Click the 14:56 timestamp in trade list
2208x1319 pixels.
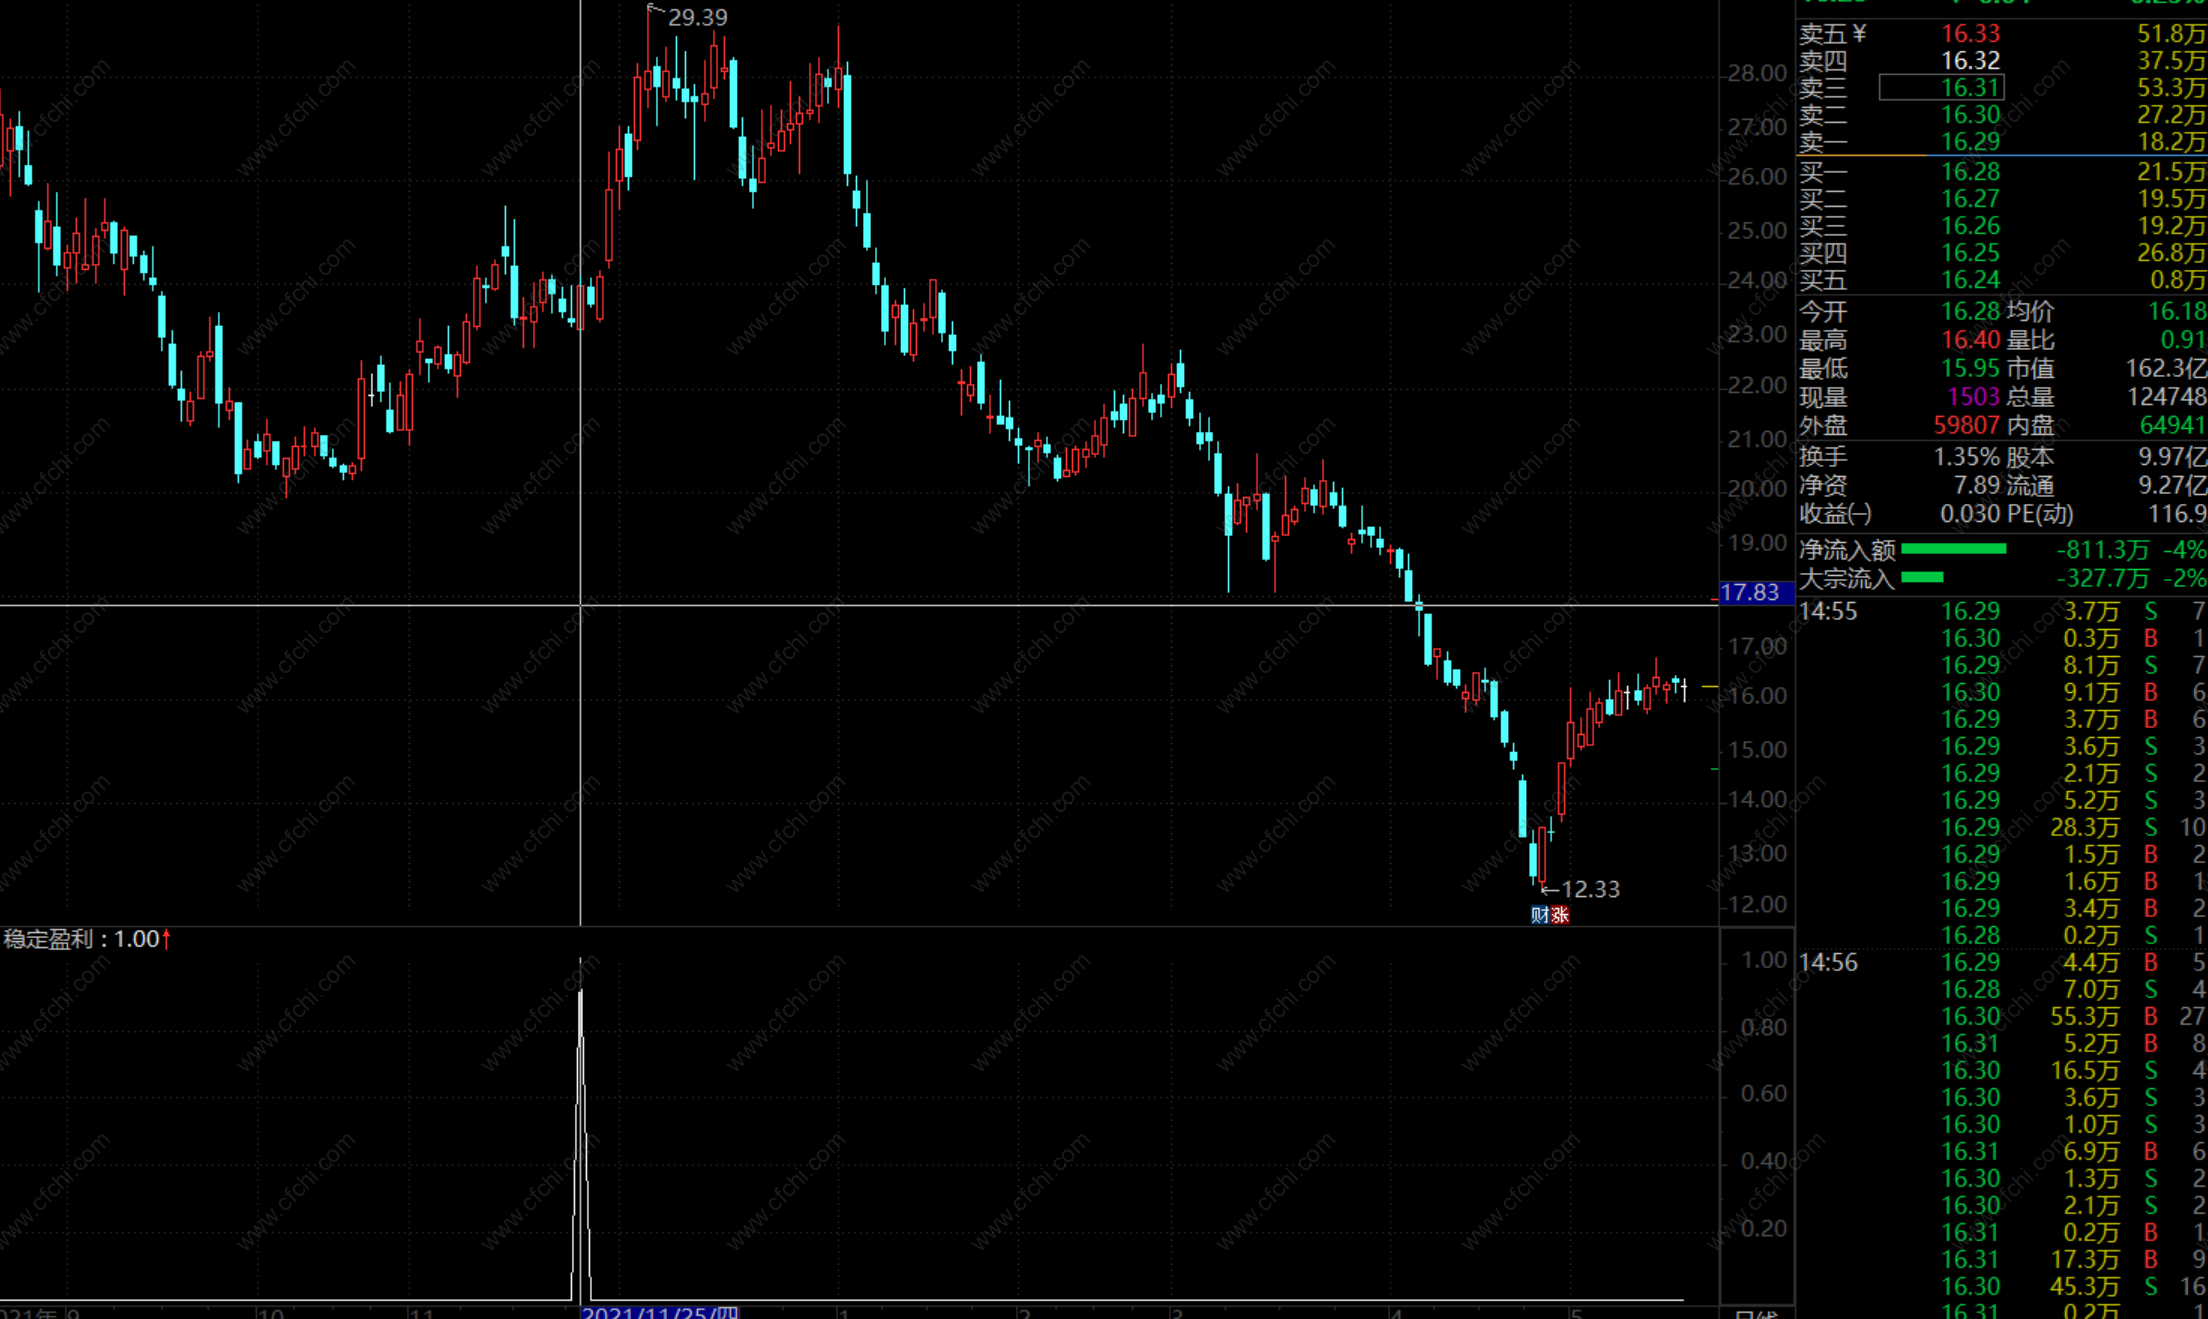pos(1828,962)
